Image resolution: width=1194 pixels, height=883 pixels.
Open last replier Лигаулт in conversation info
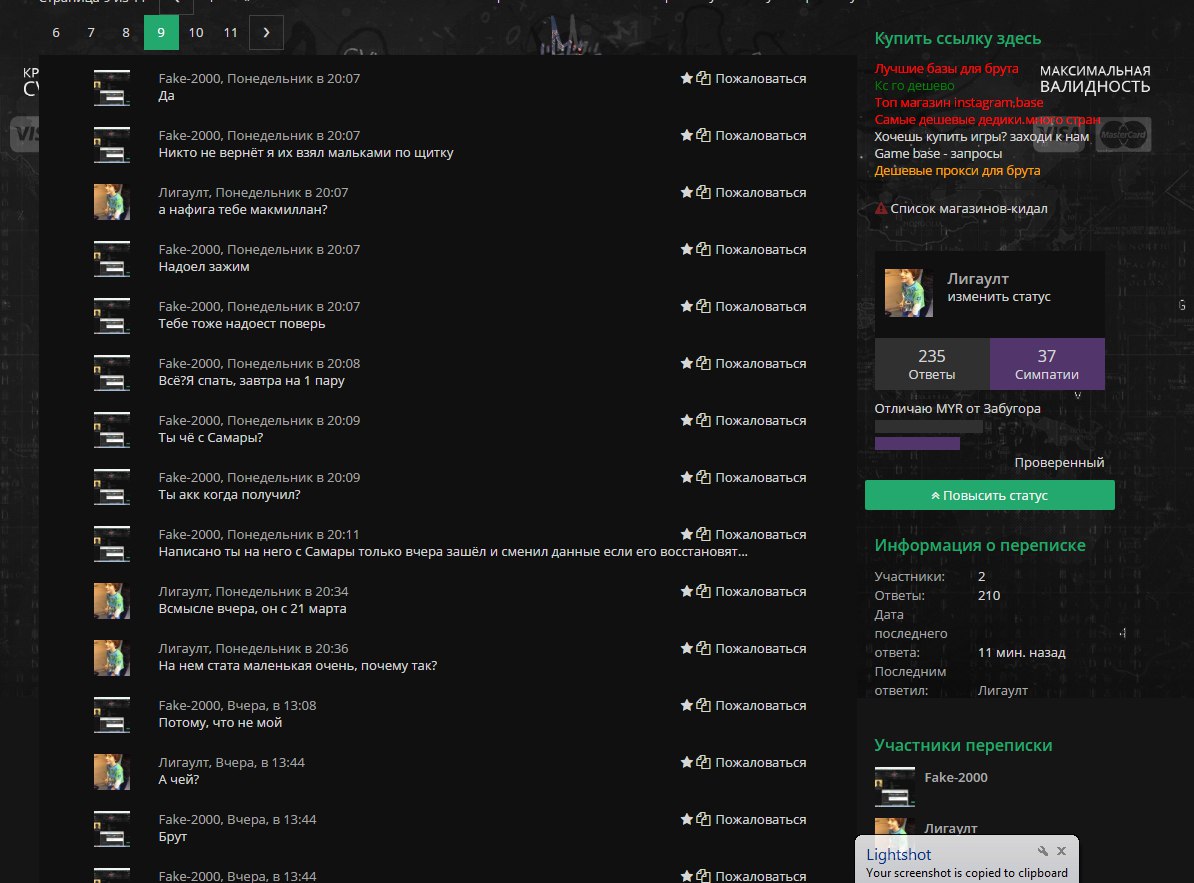click(1002, 690)
